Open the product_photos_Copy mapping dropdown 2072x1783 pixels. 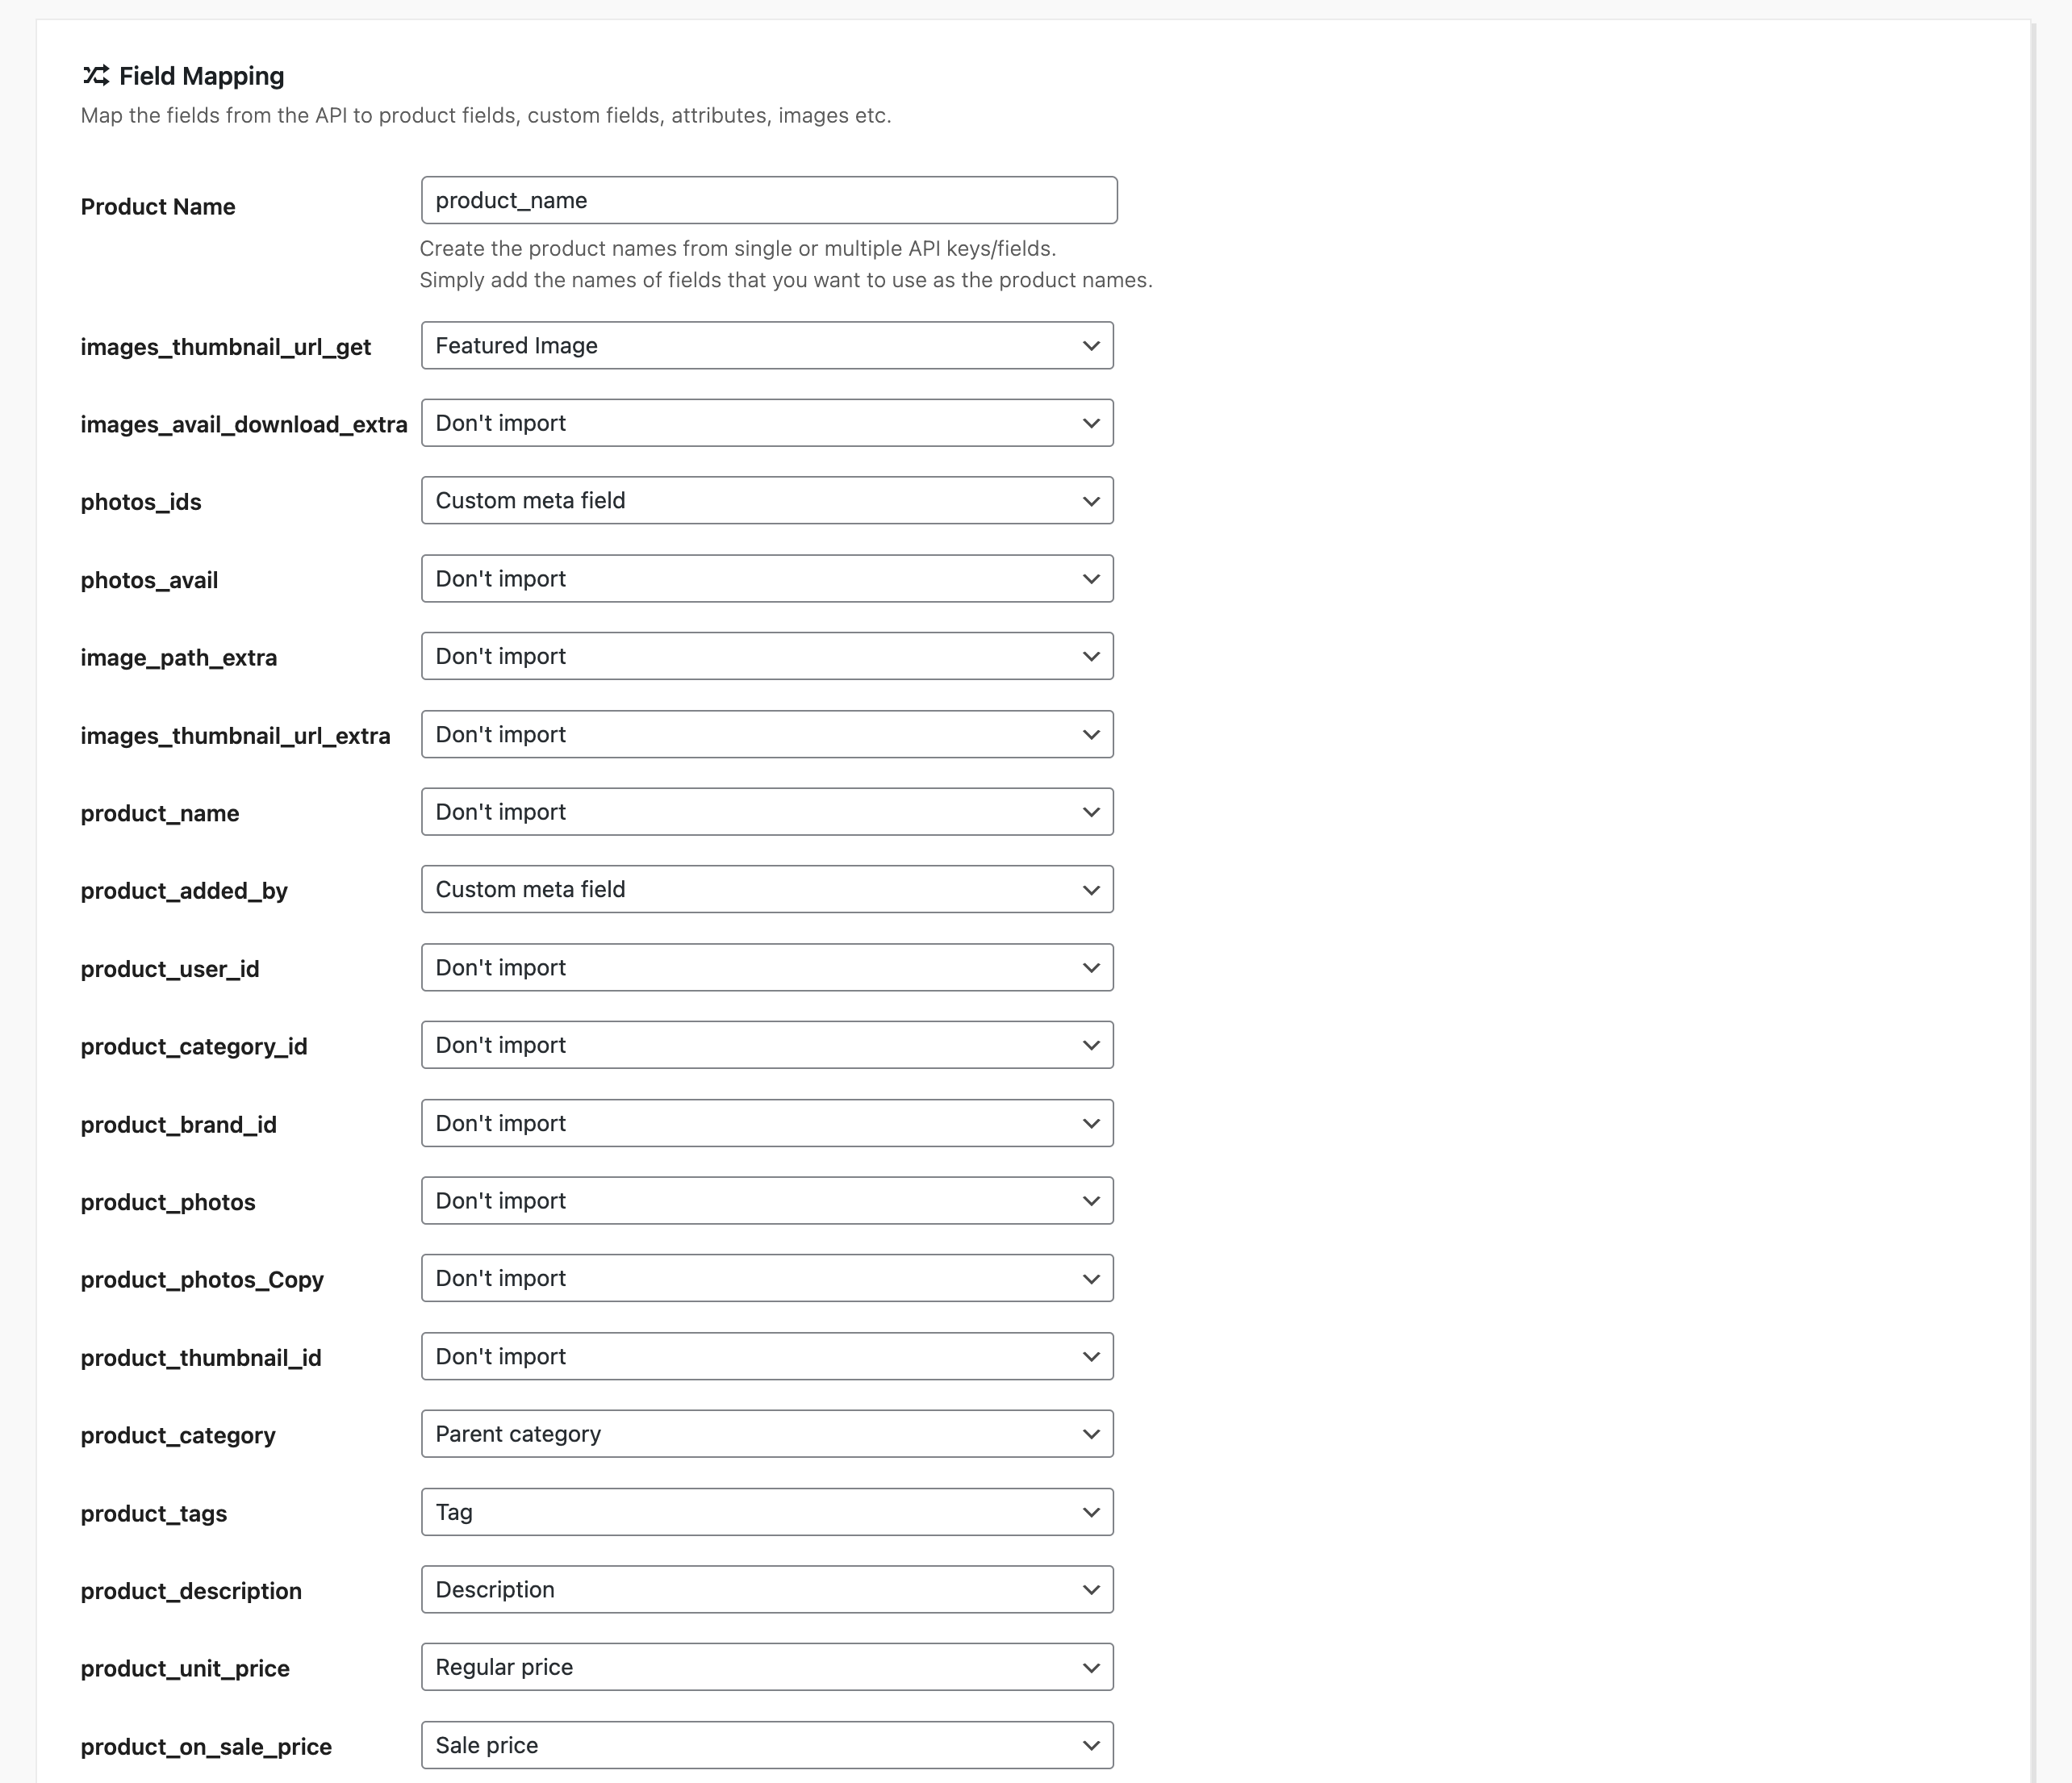[767, 1278]
